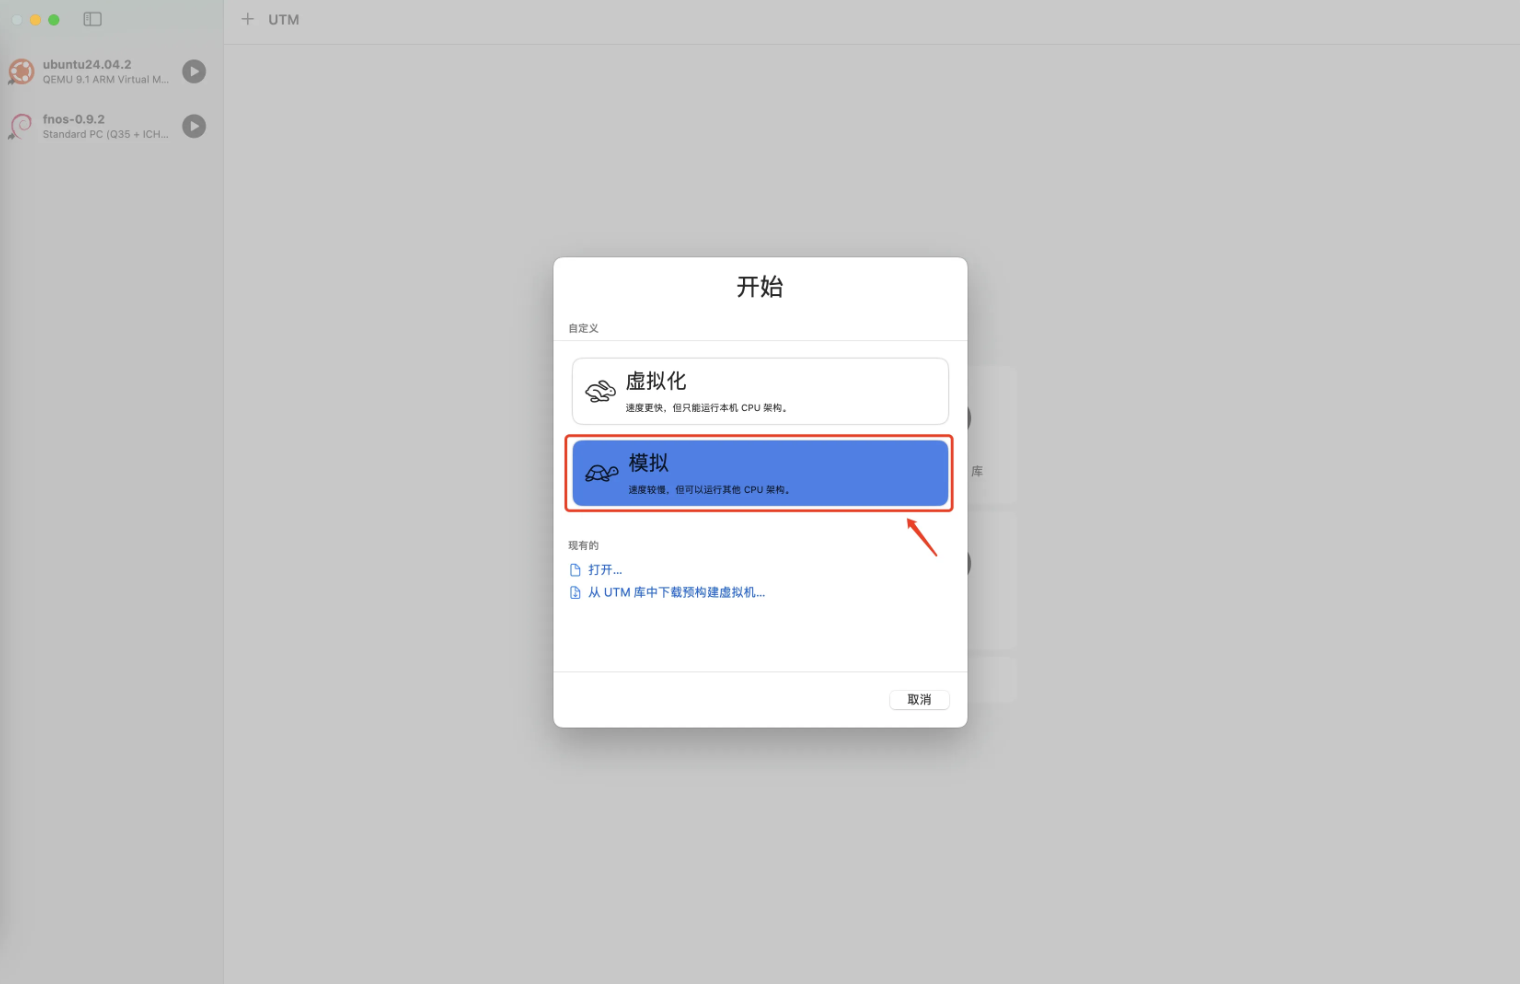Click the rabbit icon beside 虚拟化
The height and width of the screenshot is (984, 1520).
pyautogui.click(x=600, y=391)
